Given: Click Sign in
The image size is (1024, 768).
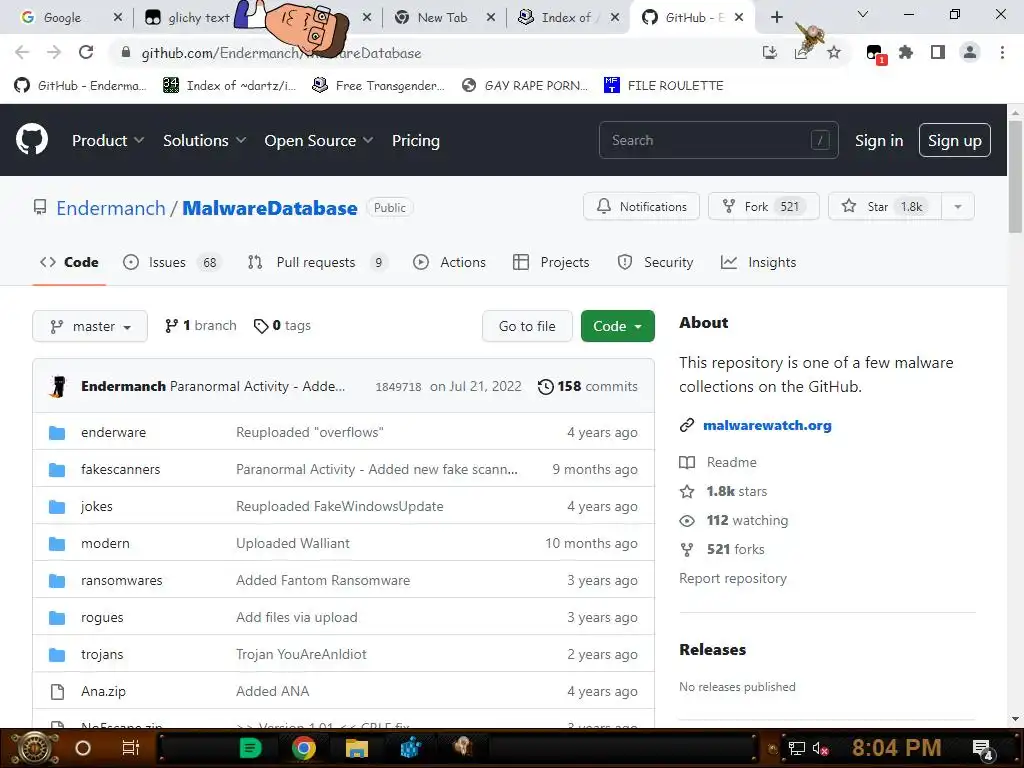Looking at the screenshot, I should (879, 140).
